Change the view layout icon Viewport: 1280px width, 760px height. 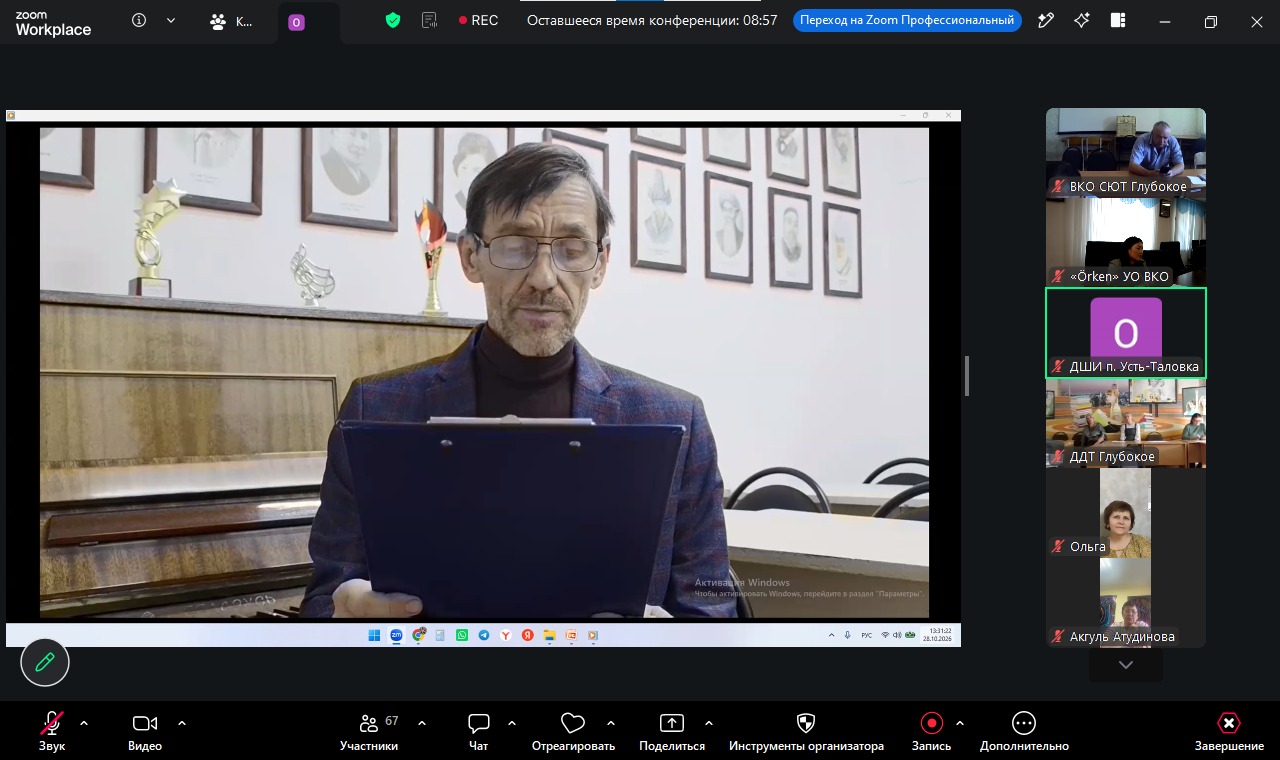(1118, 20)
